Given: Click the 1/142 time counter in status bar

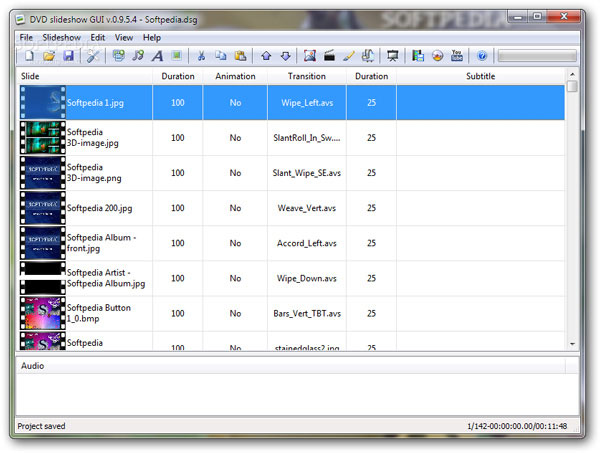Looking at the screenshot, I should (517, 426).
